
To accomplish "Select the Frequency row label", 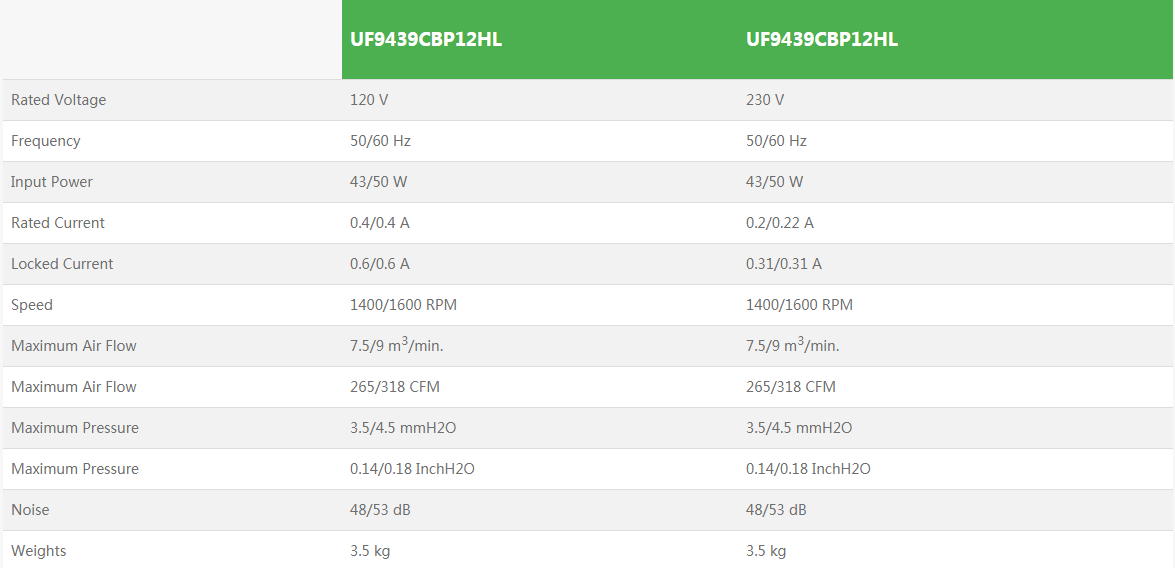I will pyautogui.click(x=45, y=141).
